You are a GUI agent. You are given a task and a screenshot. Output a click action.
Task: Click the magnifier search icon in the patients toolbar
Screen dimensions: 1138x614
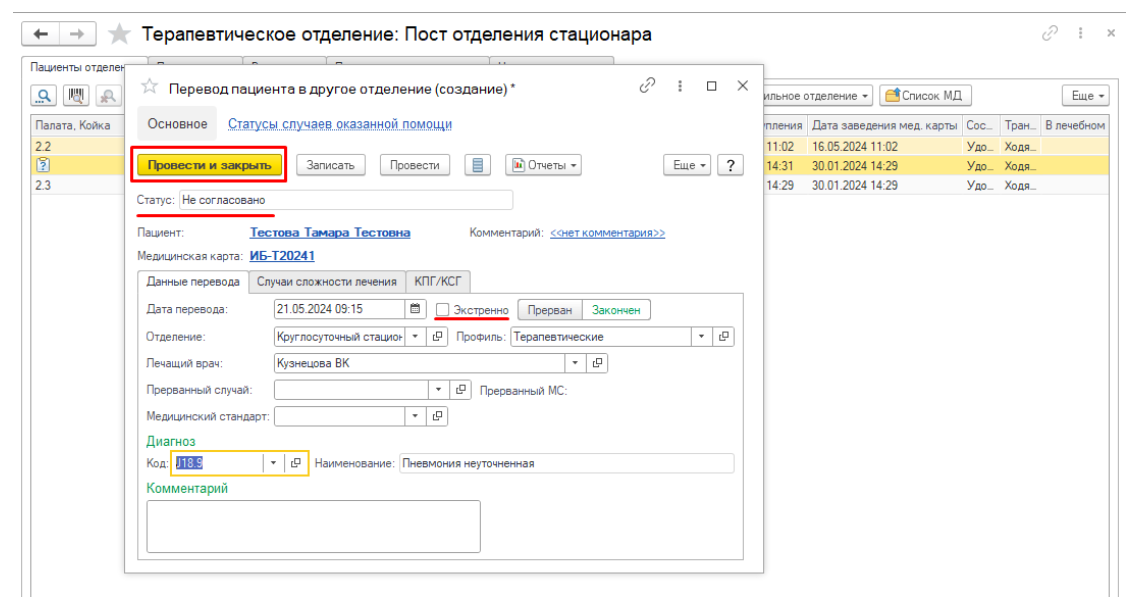[46, 96]
